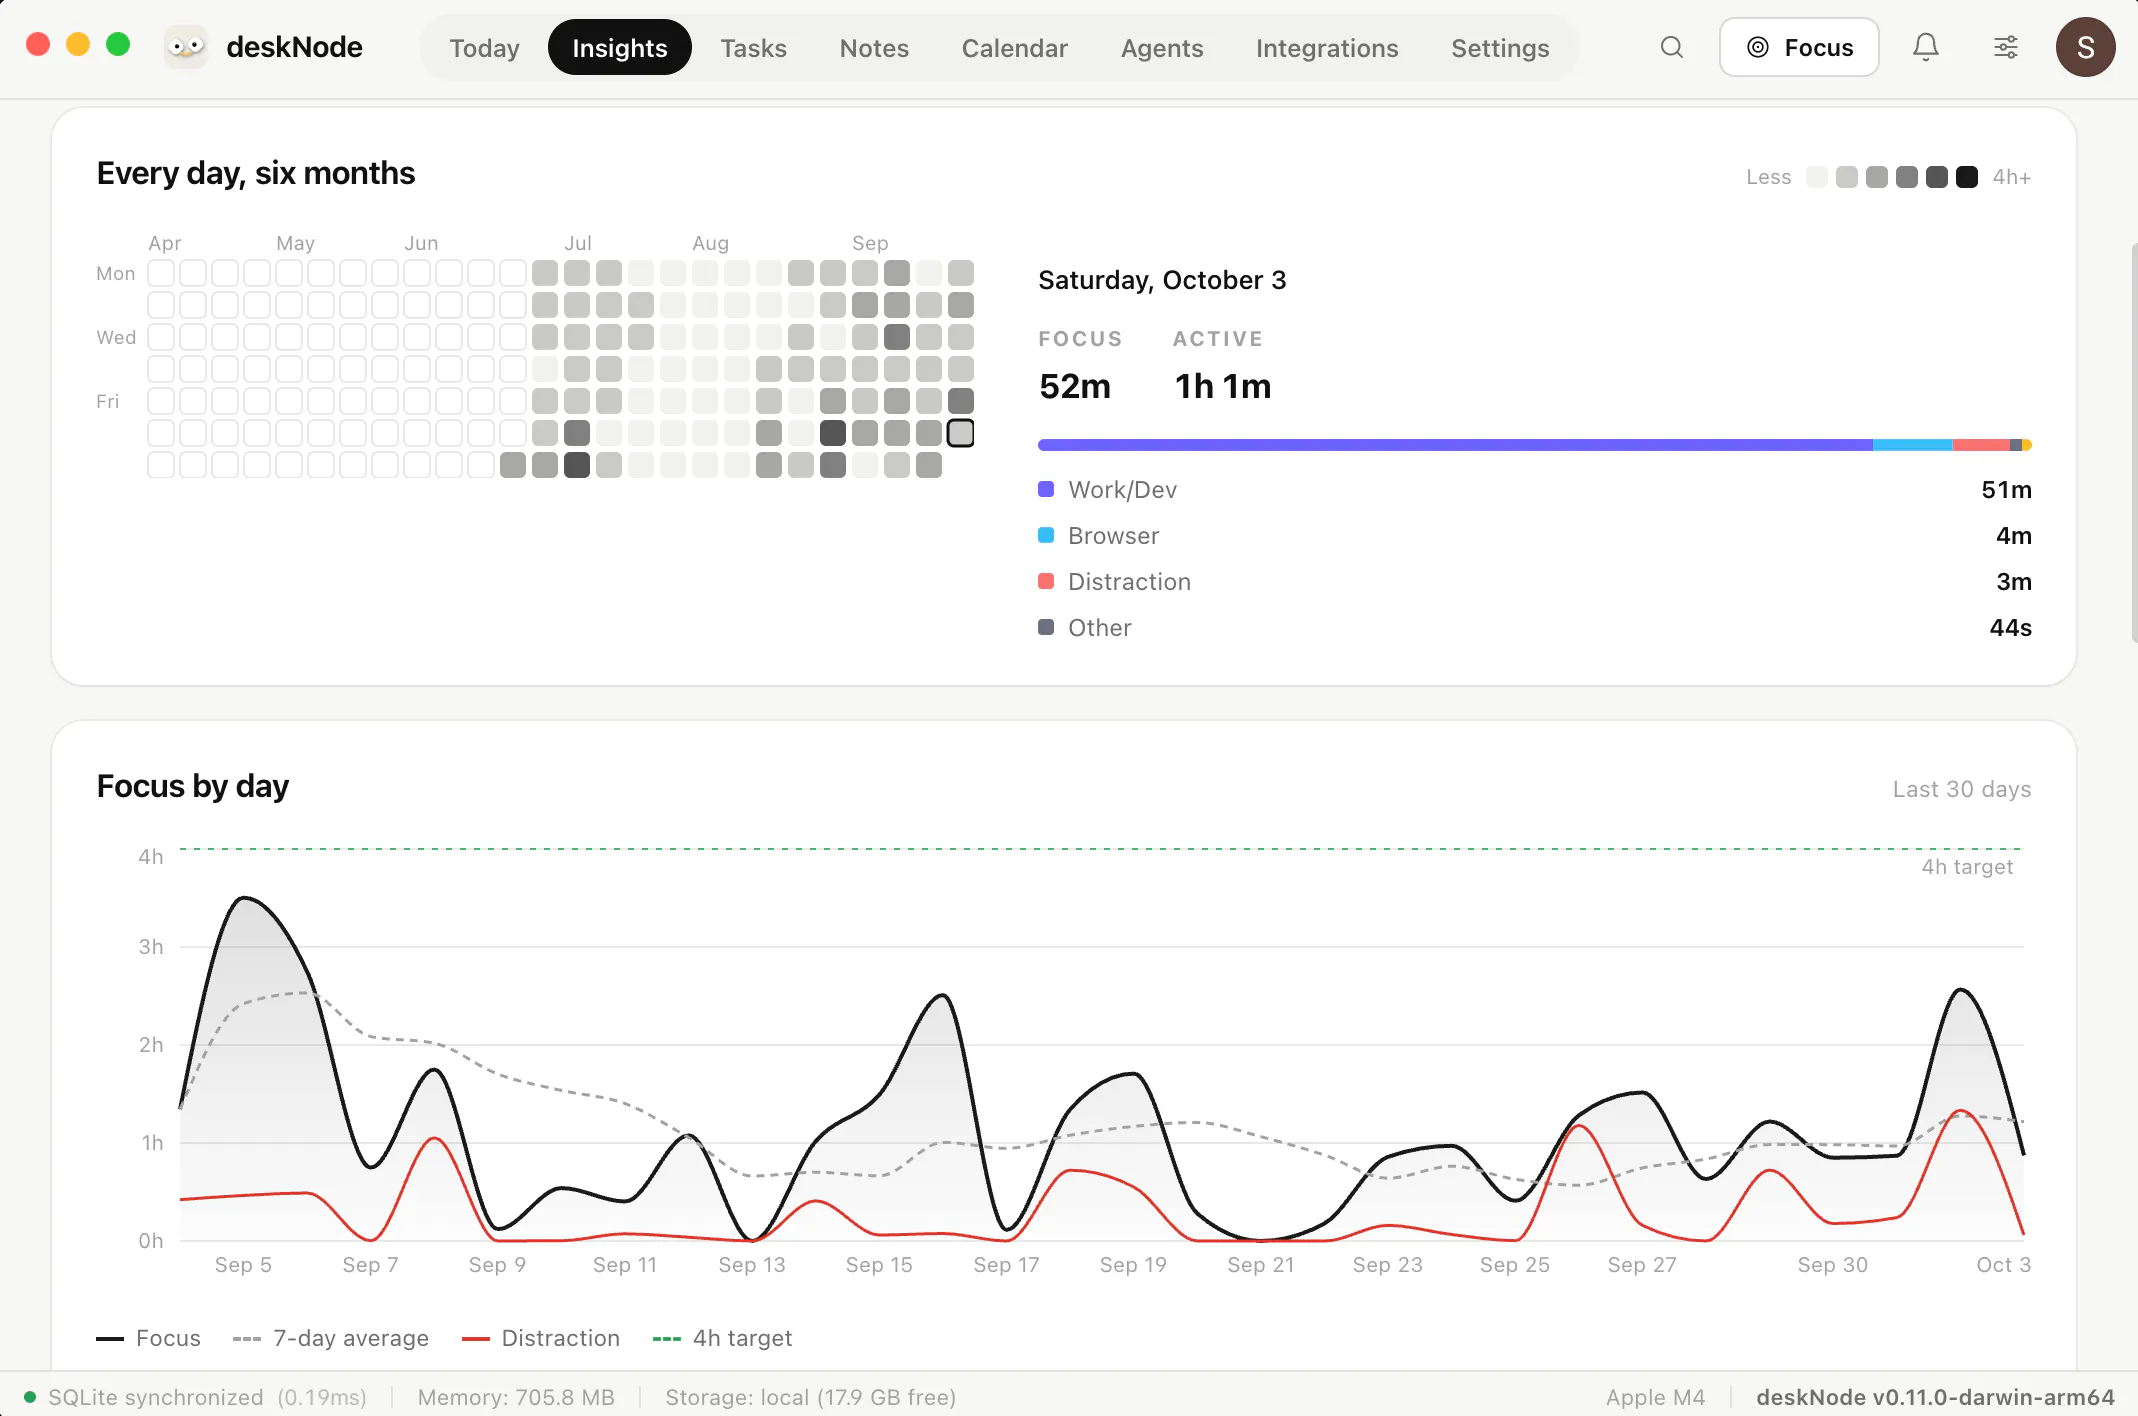The height and width of the screenshot is (1416, 2138).
Task: Open the sliders preferences icon
Action: pos(2006,47)
